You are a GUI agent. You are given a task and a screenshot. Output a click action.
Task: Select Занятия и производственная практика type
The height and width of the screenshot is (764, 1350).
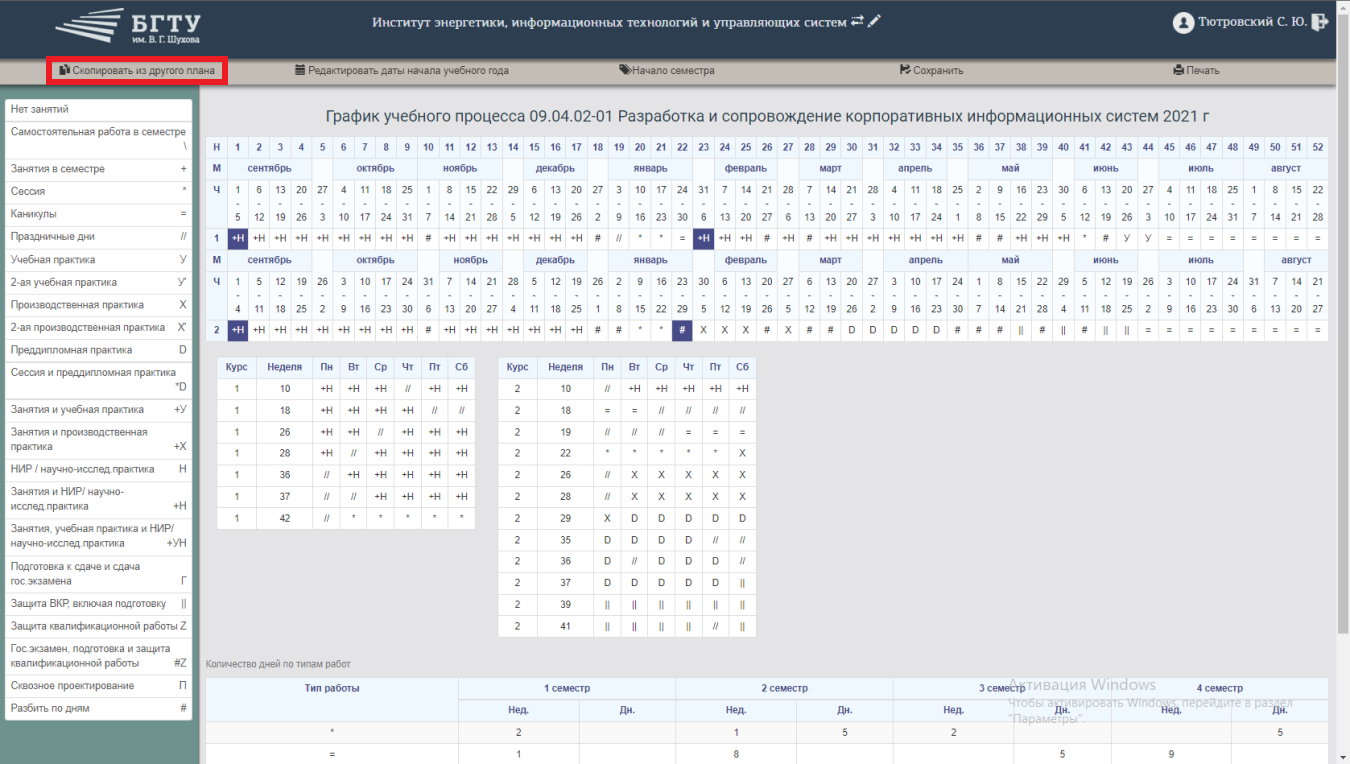click(98, 439)
